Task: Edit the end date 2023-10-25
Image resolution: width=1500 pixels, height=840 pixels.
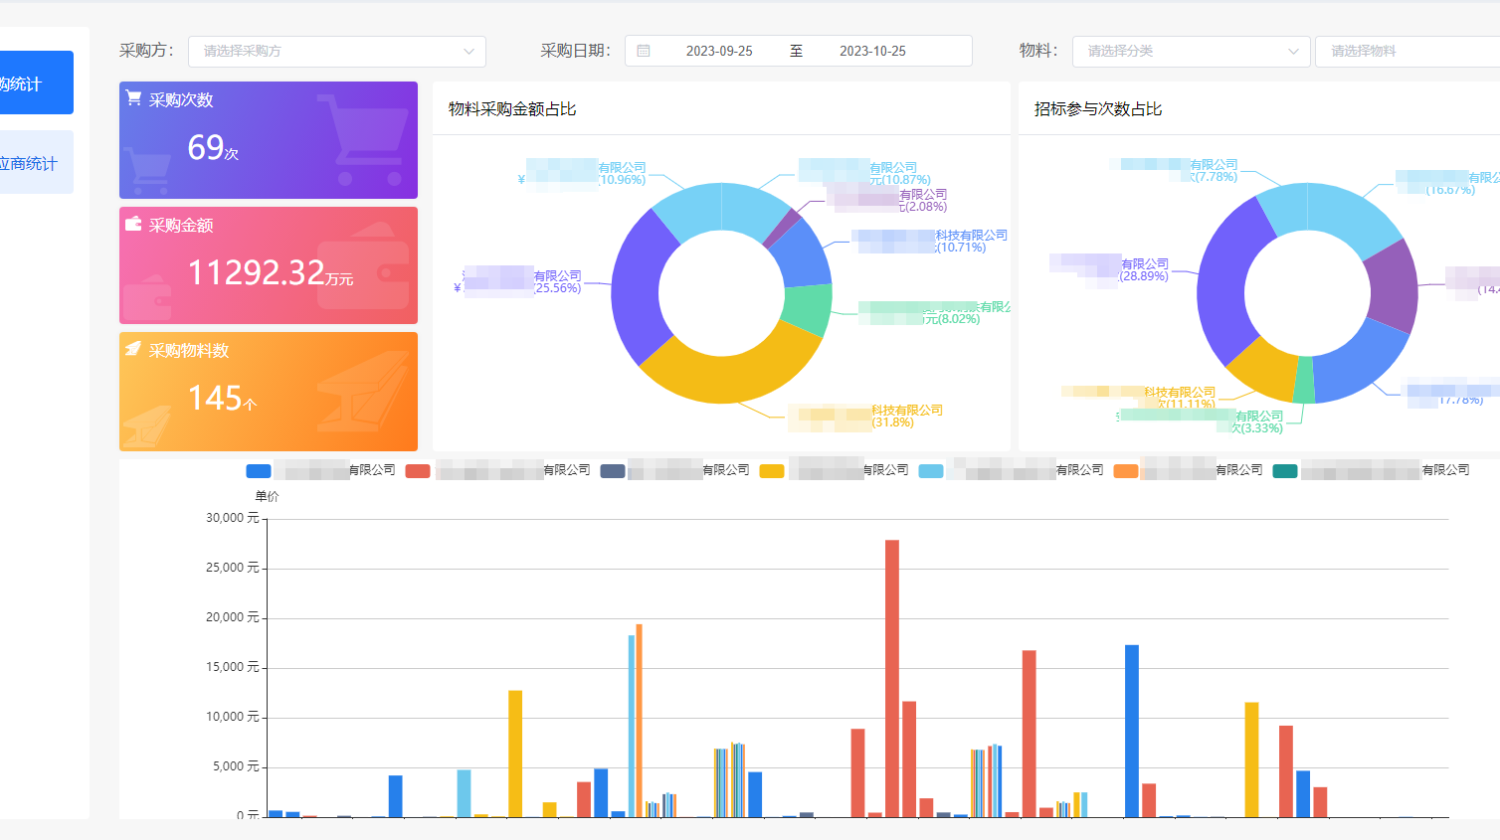Action: pyautogui.click(x=872, y=51)
